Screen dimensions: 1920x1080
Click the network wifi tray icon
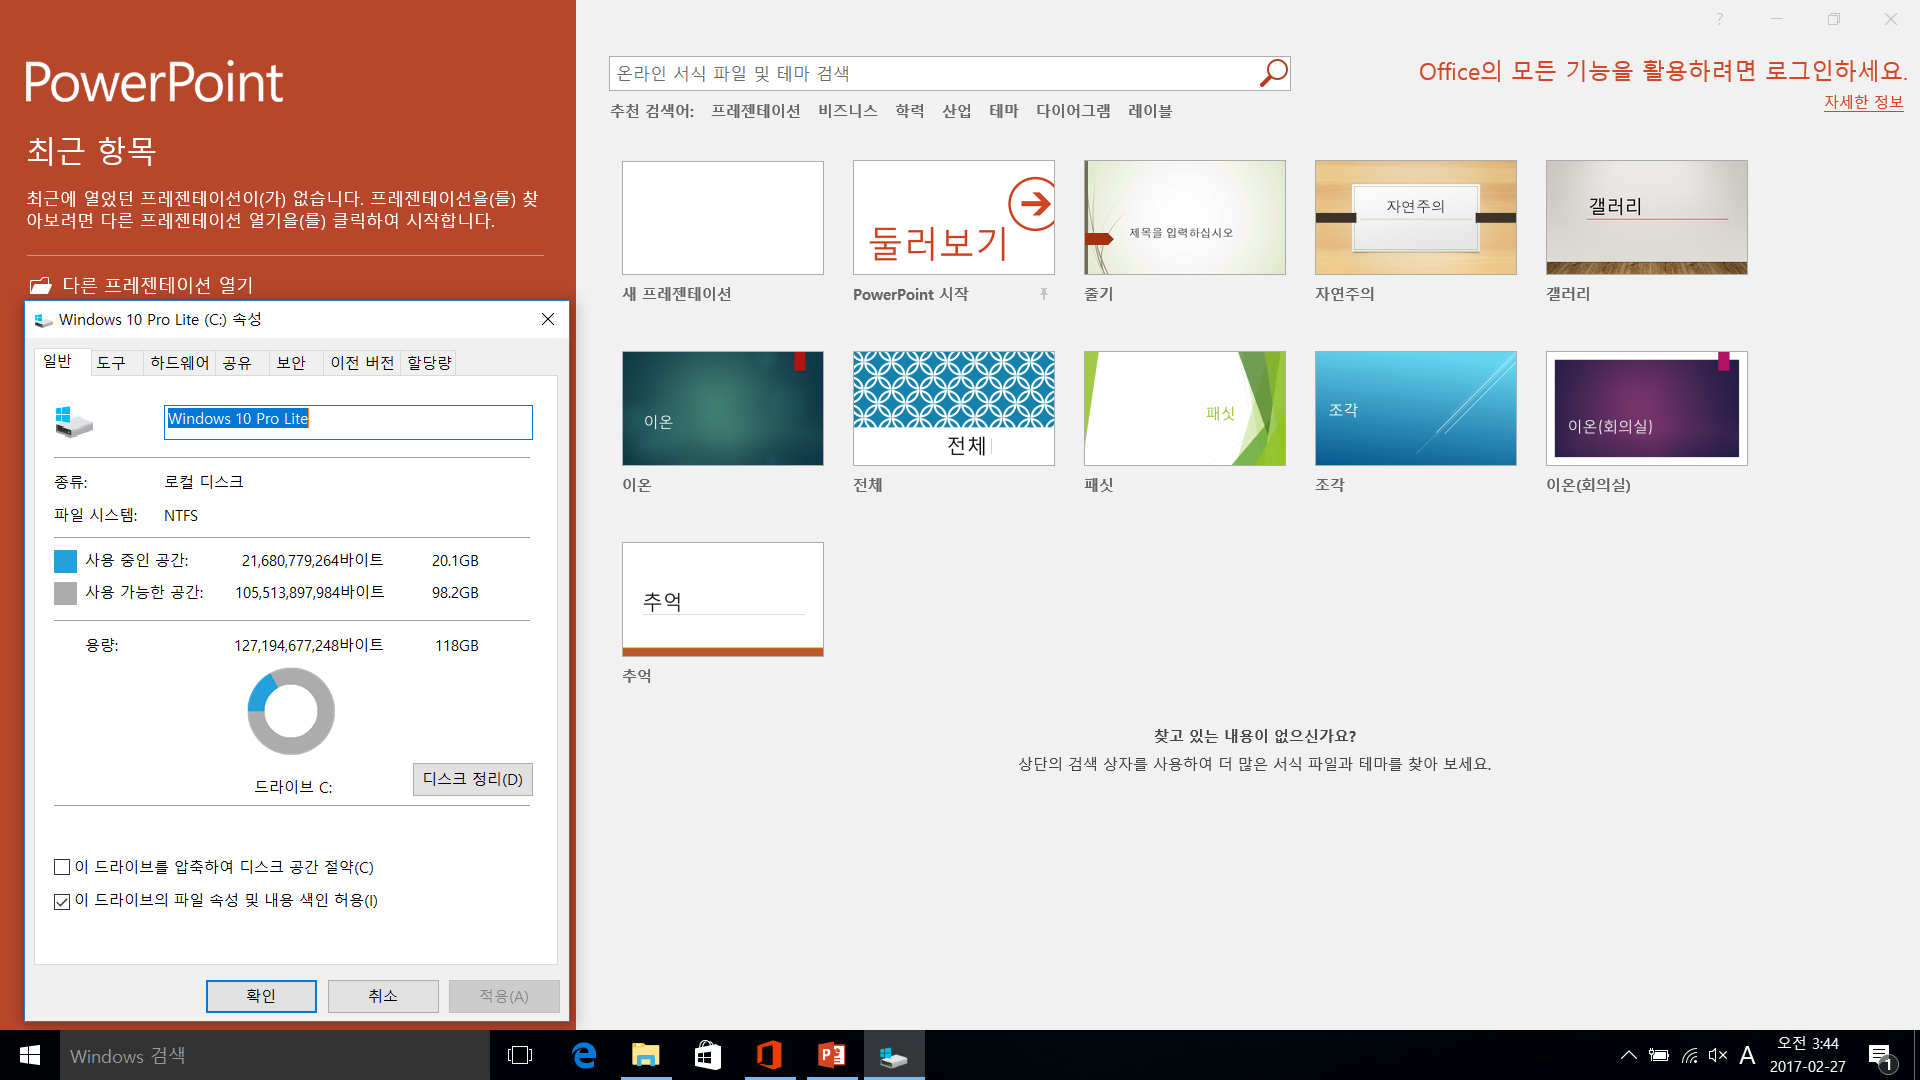click(1689, 1055)
